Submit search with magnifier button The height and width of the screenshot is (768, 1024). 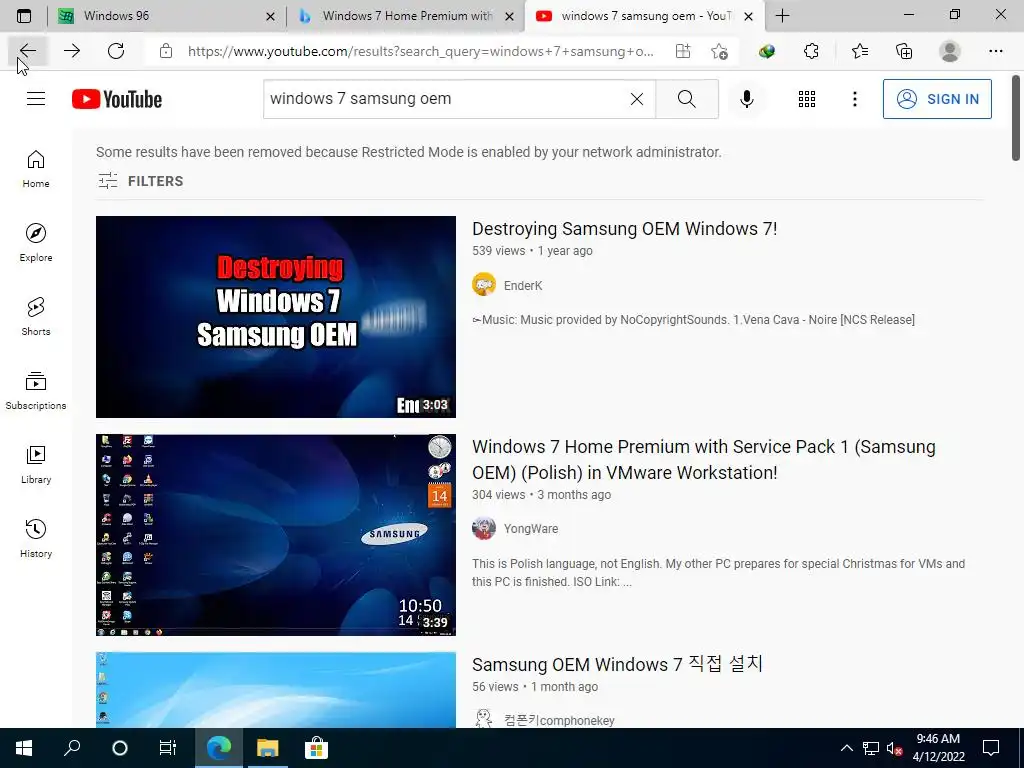tap(686, 99)
